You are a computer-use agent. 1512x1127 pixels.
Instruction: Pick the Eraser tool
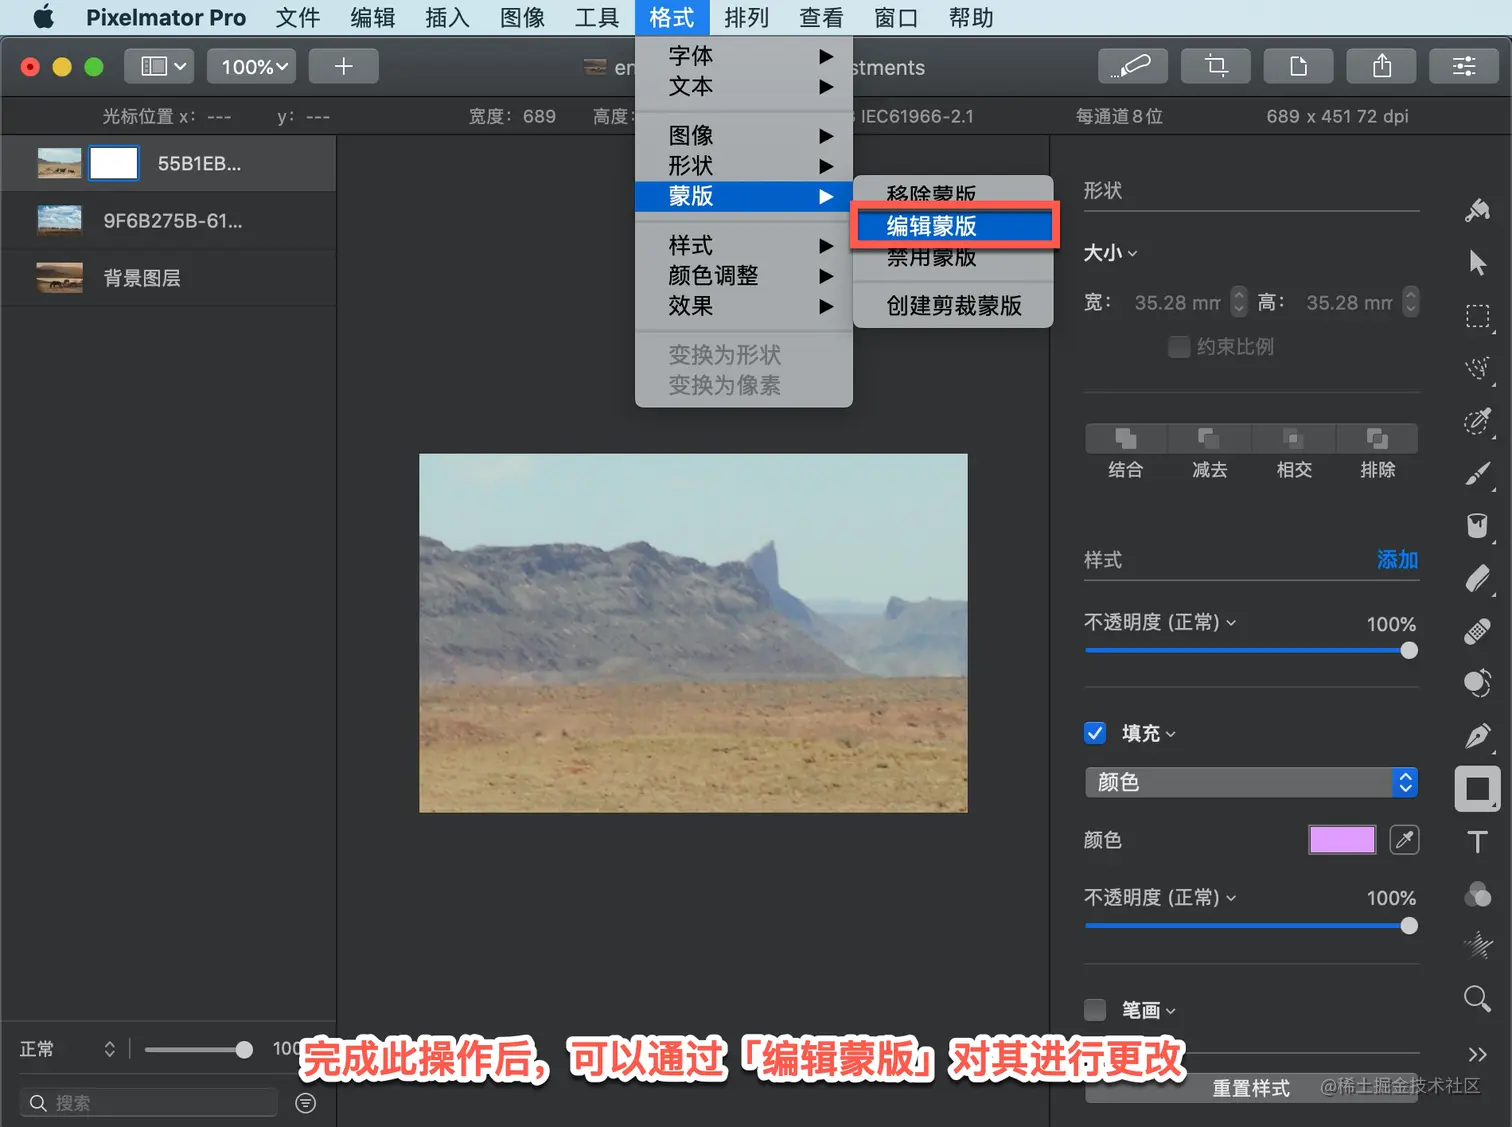coord(1477,578)
